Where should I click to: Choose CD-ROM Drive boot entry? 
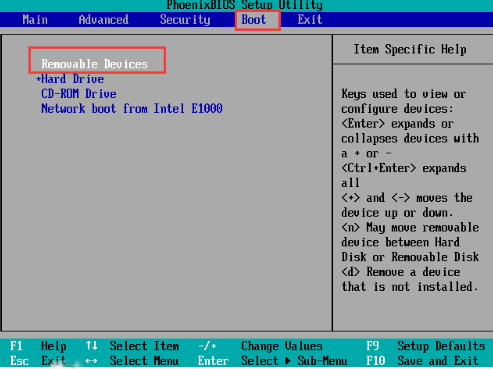click(x=79, y=94)
